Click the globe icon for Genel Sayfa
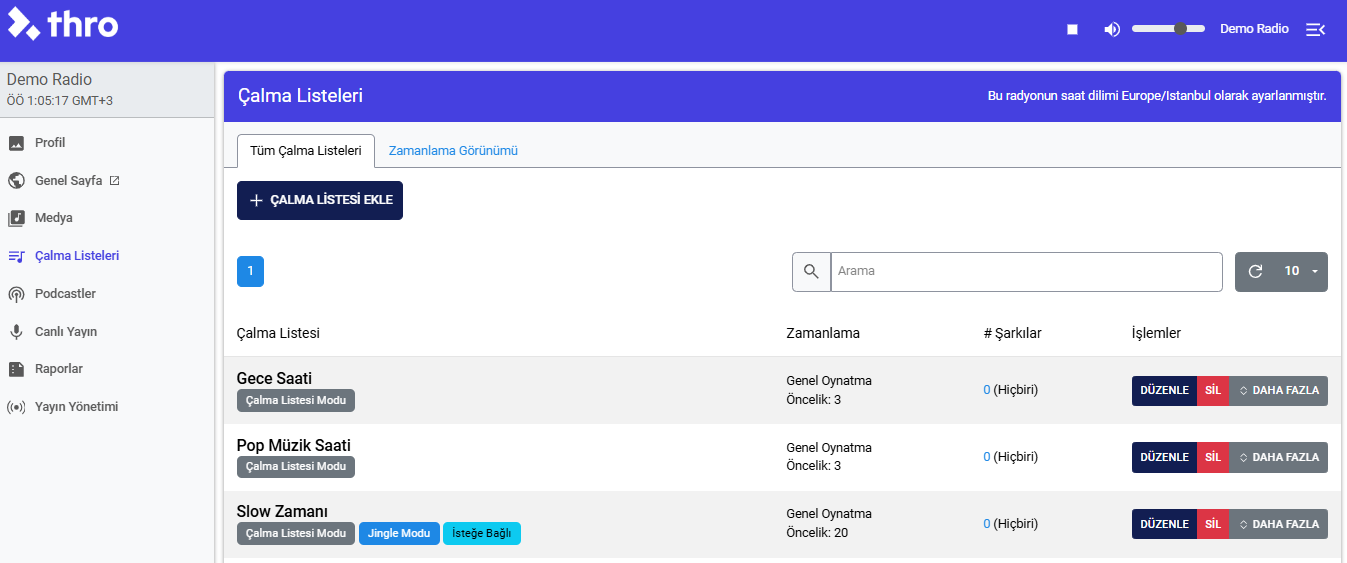This screenshot has width=1347, height=563. tap(16, 181)
